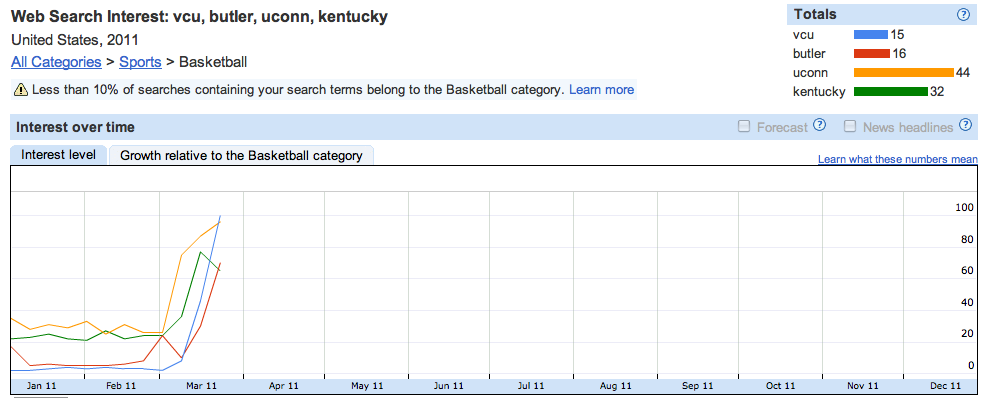Open the All Categories link
This screenshot has width=986, height=398.
point(56,62)
